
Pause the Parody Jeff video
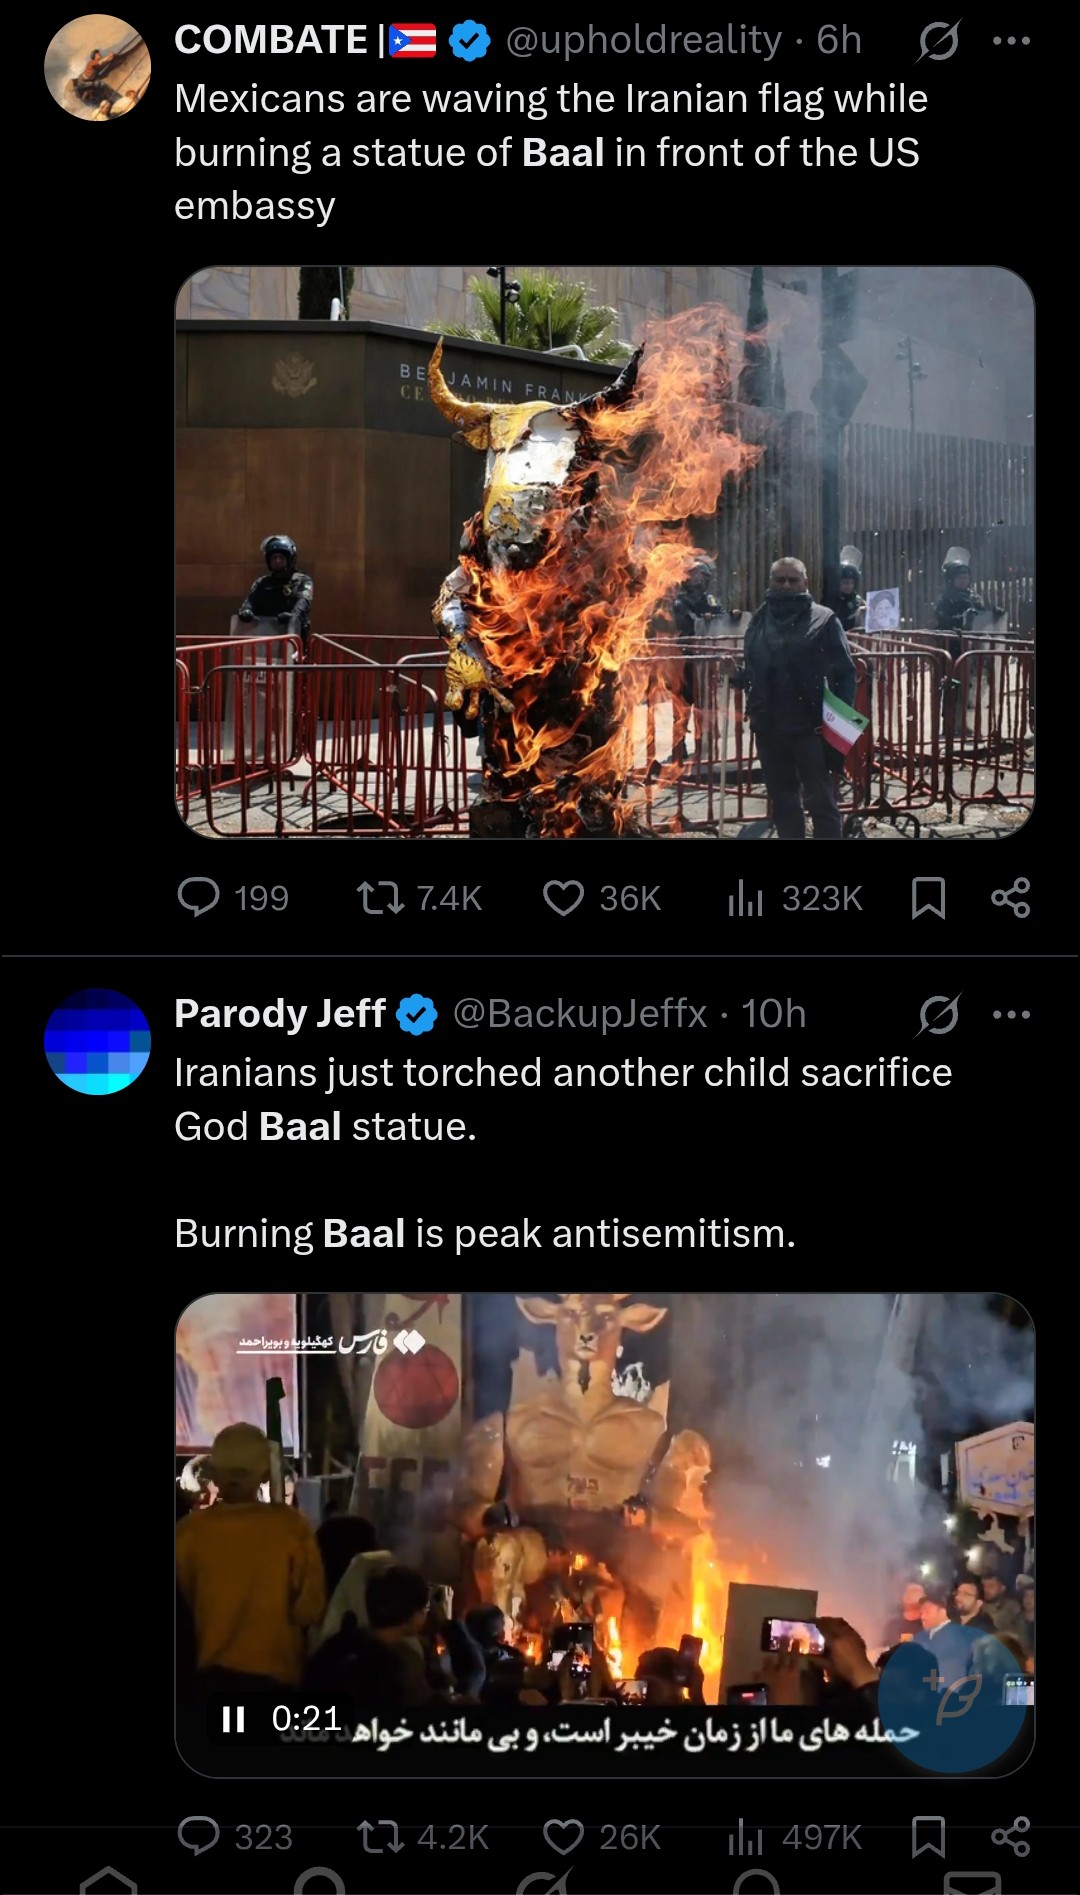(234, 1719)
